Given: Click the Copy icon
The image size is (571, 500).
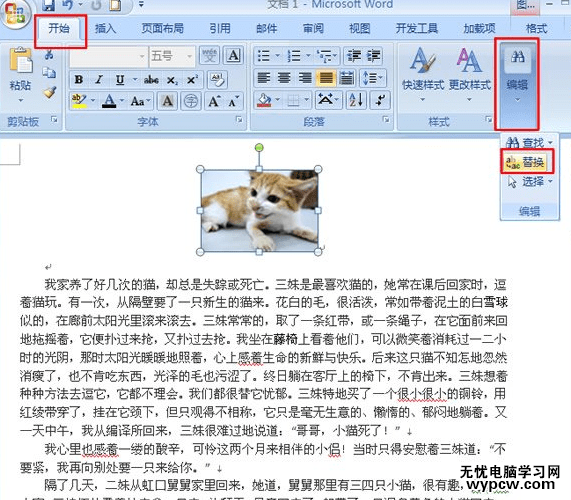Looking at the screenshot, I should click(x=49, y=72).
